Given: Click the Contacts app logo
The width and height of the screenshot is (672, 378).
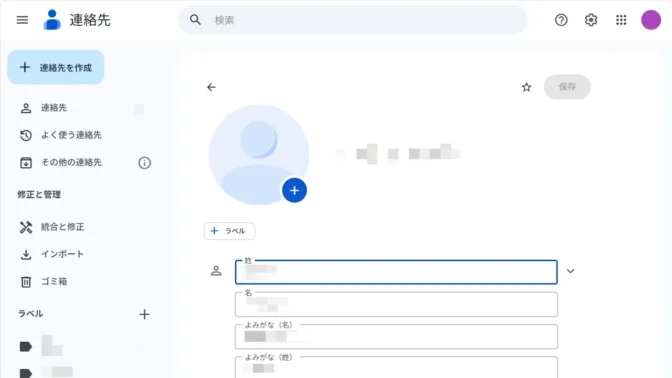Looking at the screenshot, I should (52, 20).
